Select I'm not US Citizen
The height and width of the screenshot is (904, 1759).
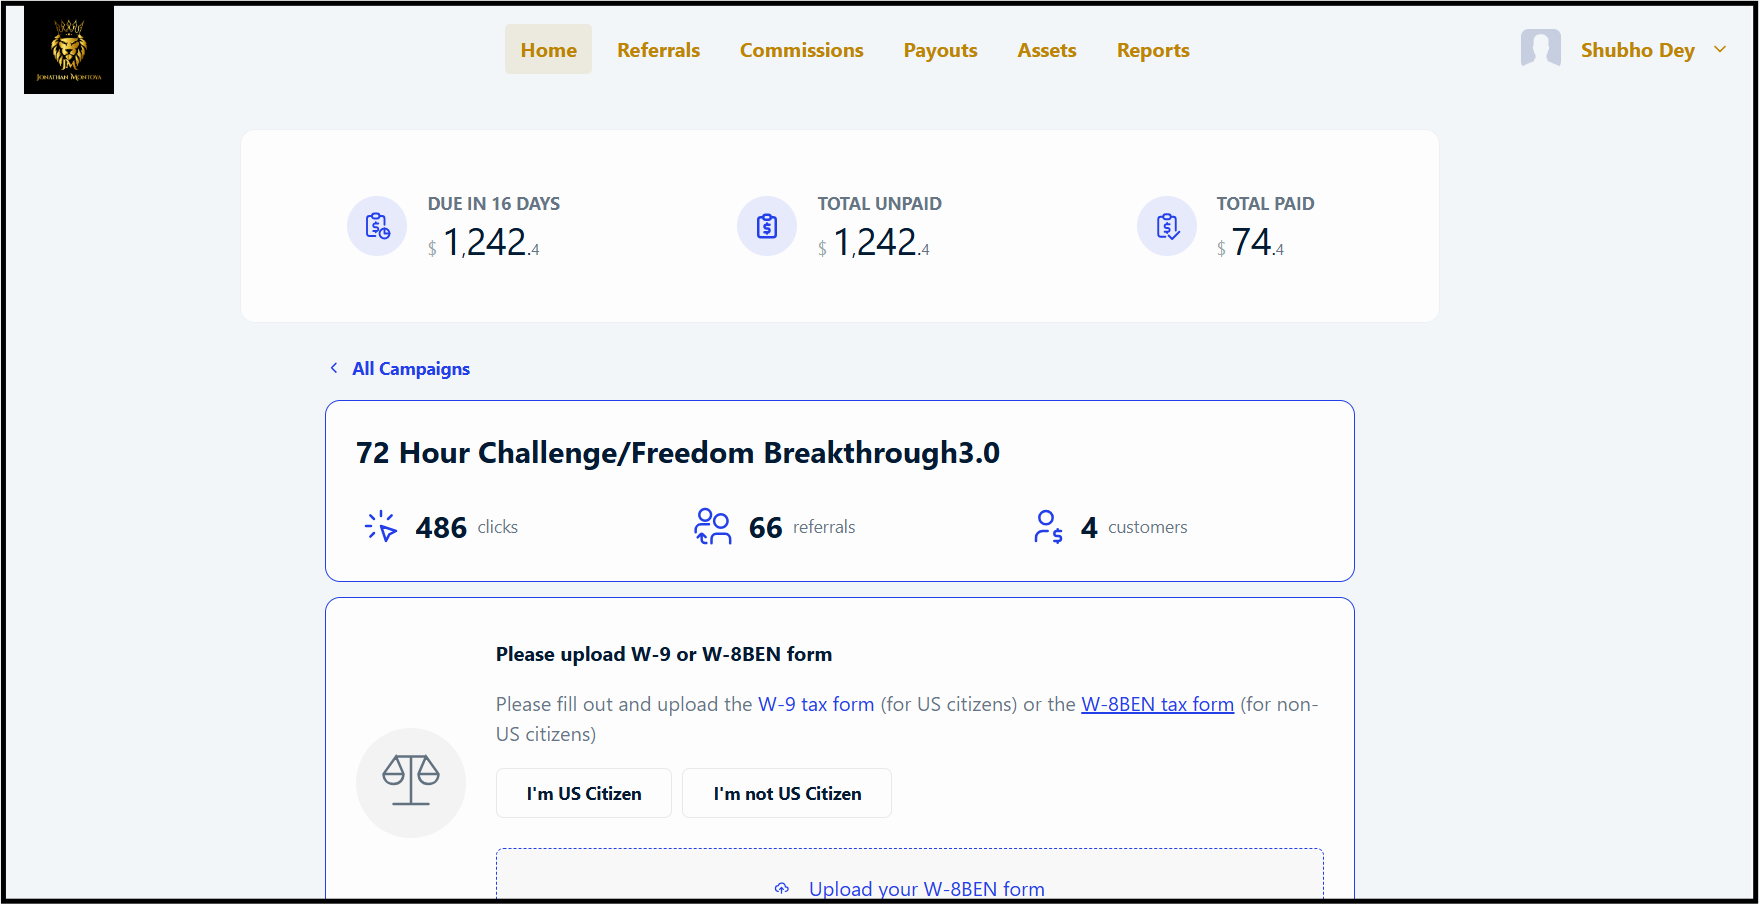click(787, 793)
